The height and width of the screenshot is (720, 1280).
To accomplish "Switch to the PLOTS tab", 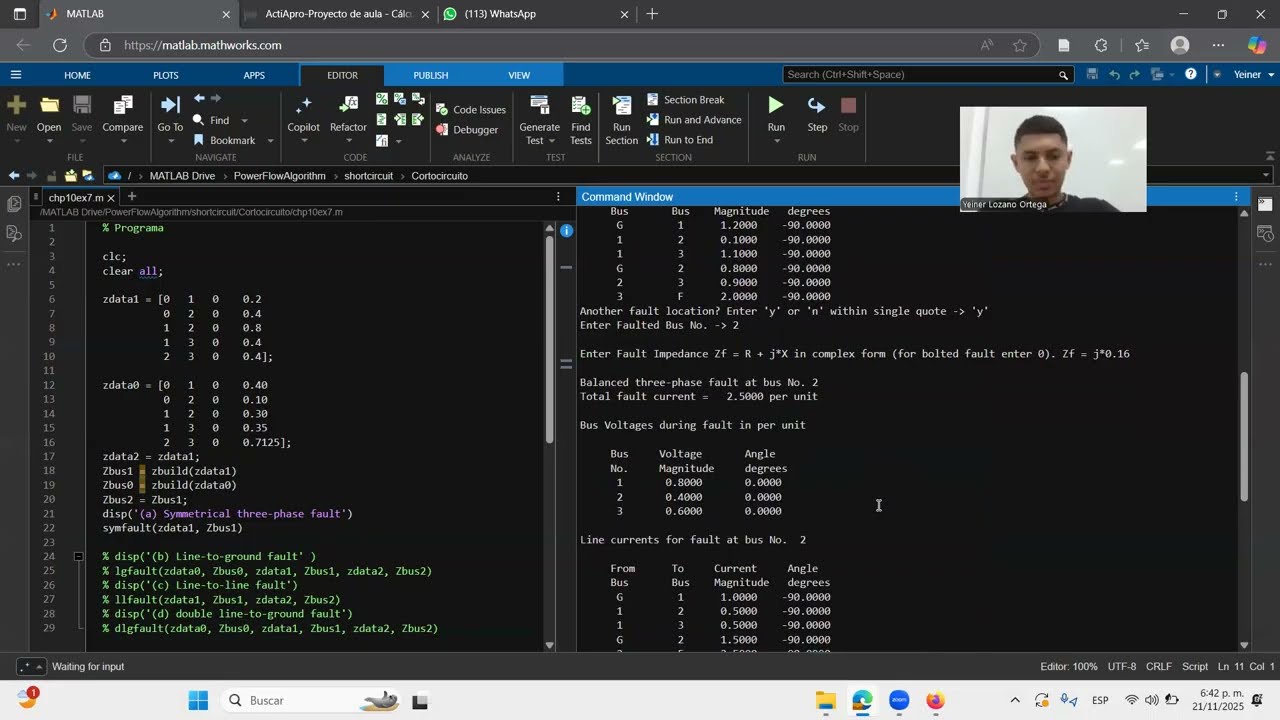I will (x=166, y=75).
